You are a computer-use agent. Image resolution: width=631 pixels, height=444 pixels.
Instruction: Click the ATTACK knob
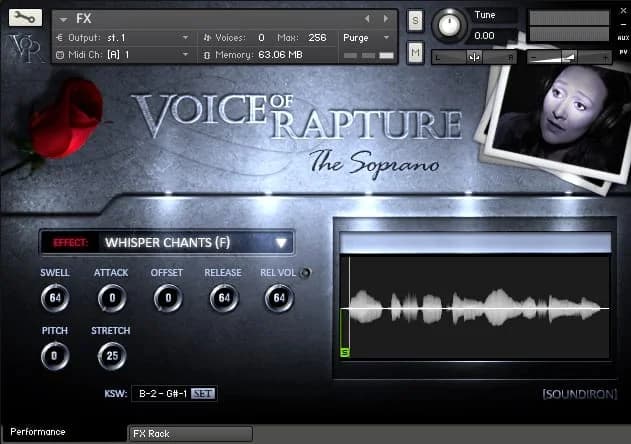pyautogui.click(x=112, y=298)
